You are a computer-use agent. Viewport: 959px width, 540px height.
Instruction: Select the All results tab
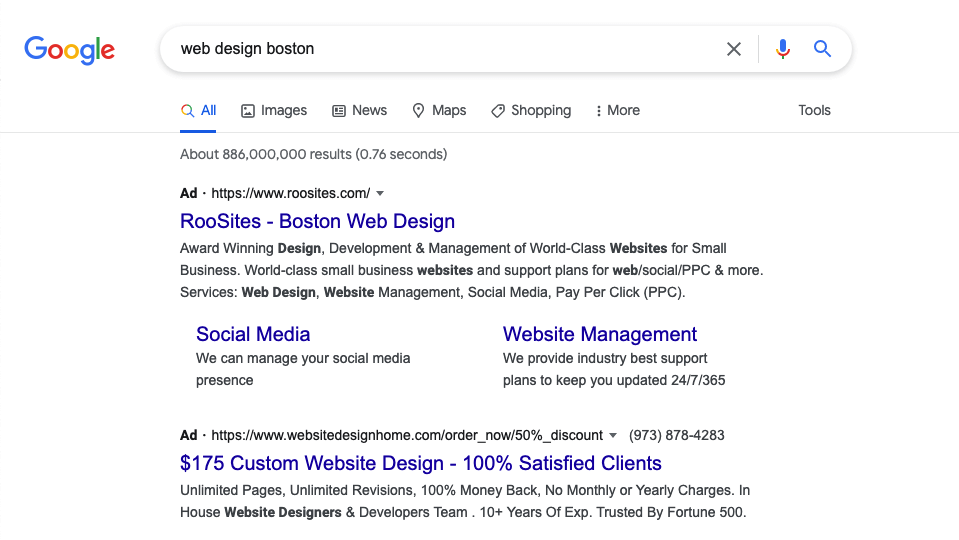click(x=198, y=111)
